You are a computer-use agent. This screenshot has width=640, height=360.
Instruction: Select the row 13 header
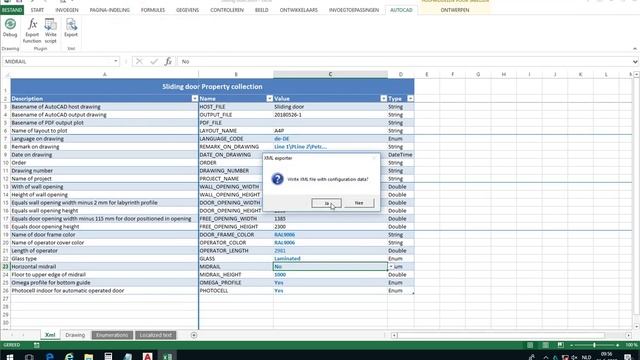(x=6, y=187)
